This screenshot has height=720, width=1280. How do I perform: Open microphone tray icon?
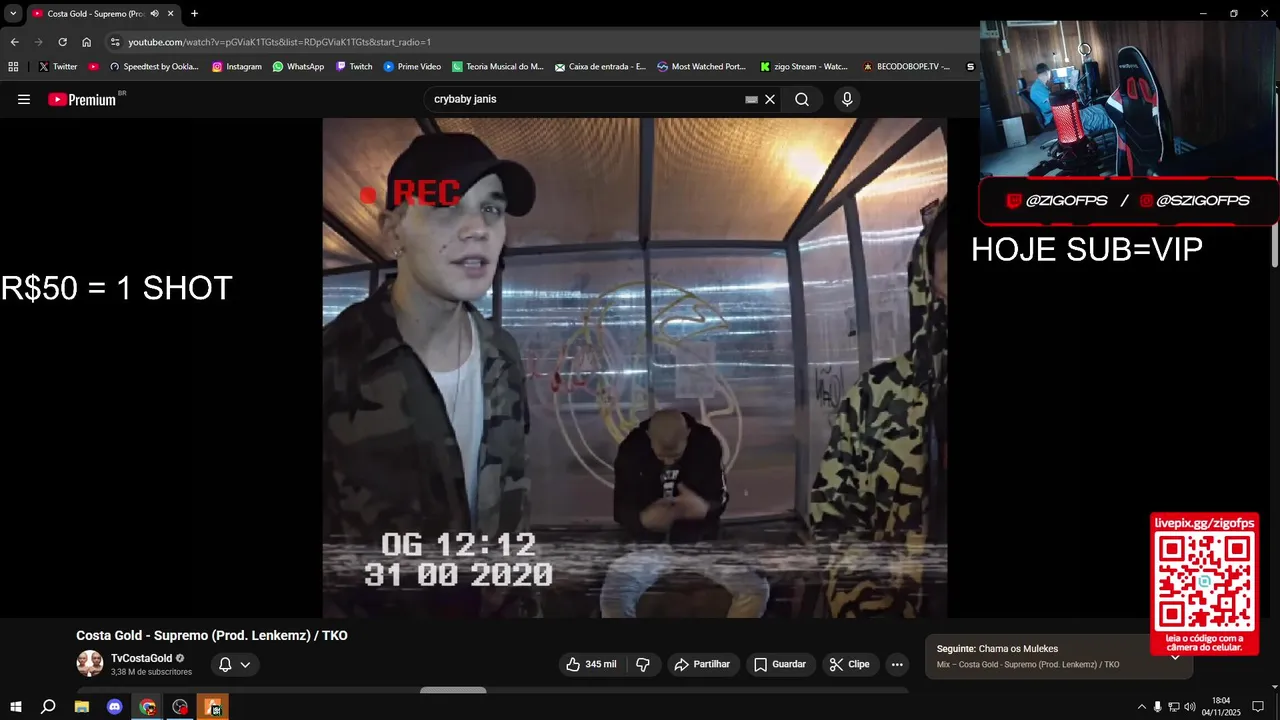pos(1158,707)
